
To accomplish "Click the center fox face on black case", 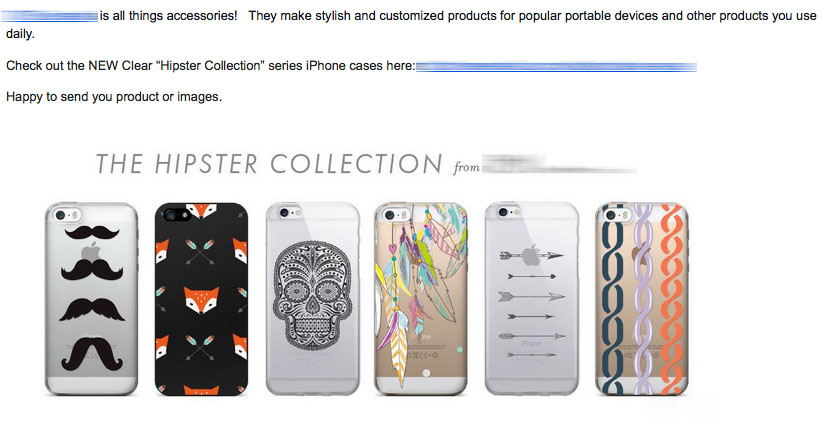I will point(201,299).
